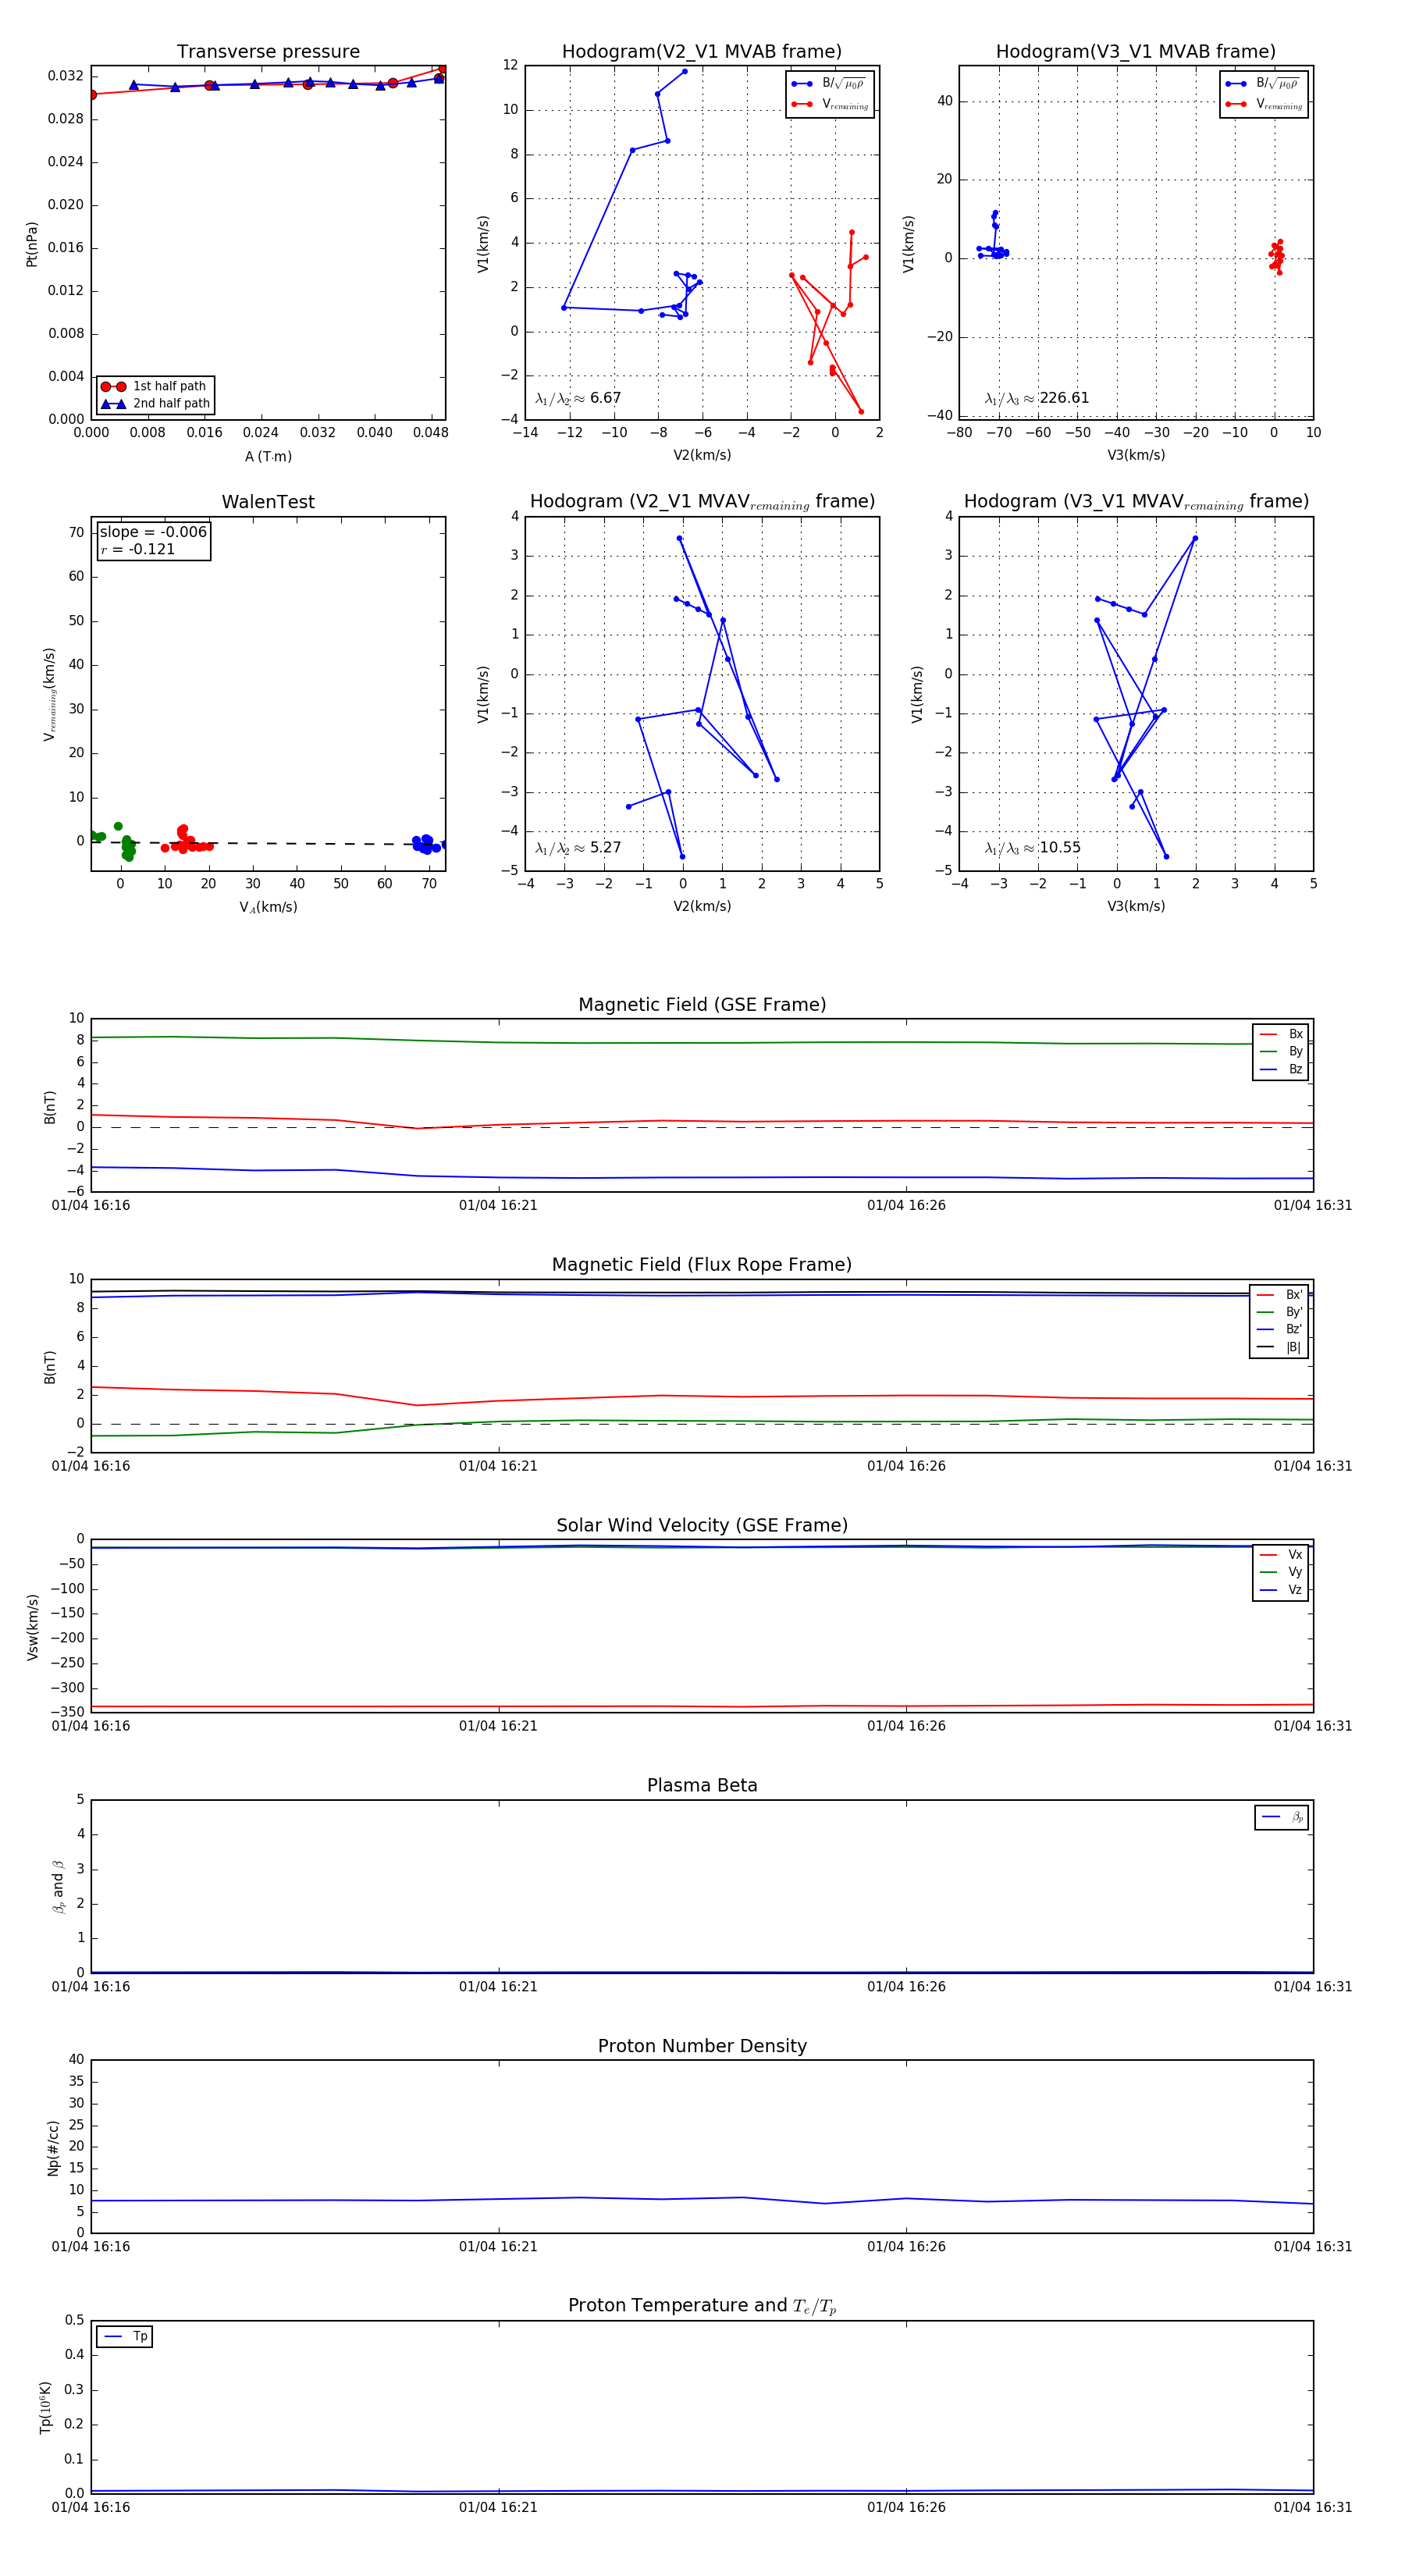
Task: Click the "r = -0.121" annotation
Action: click(x=138, y=550)
